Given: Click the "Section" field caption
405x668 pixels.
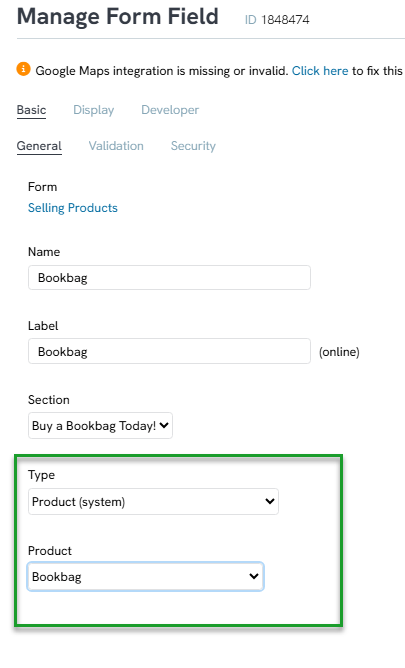Looking at the screenshot, I should (x=49, y=400).
